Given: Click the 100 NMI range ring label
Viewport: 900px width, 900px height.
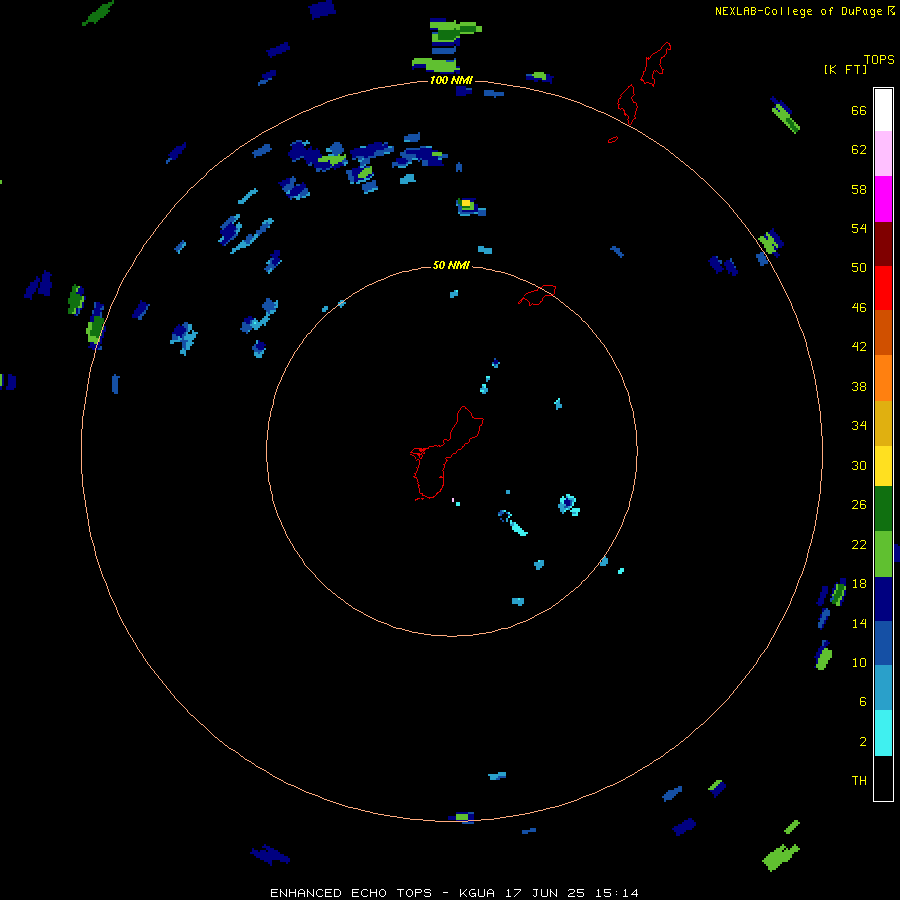Looking at the screenshot, I should click(x=451, y=80).
